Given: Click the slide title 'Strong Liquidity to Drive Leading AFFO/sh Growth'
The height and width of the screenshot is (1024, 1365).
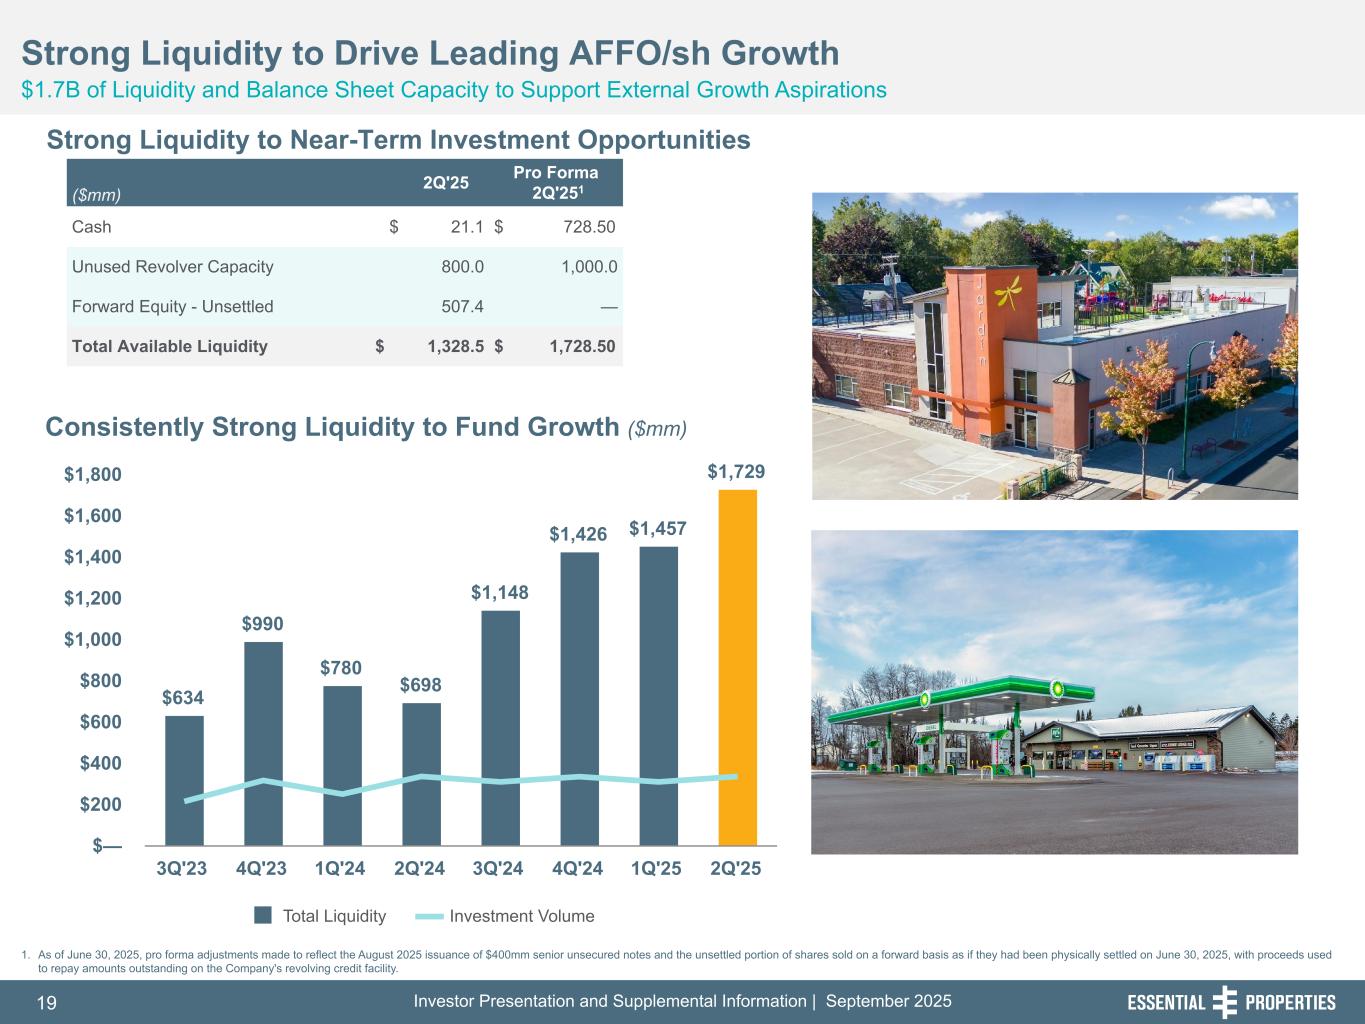Looking at the screenshot, I should point(430,53).
